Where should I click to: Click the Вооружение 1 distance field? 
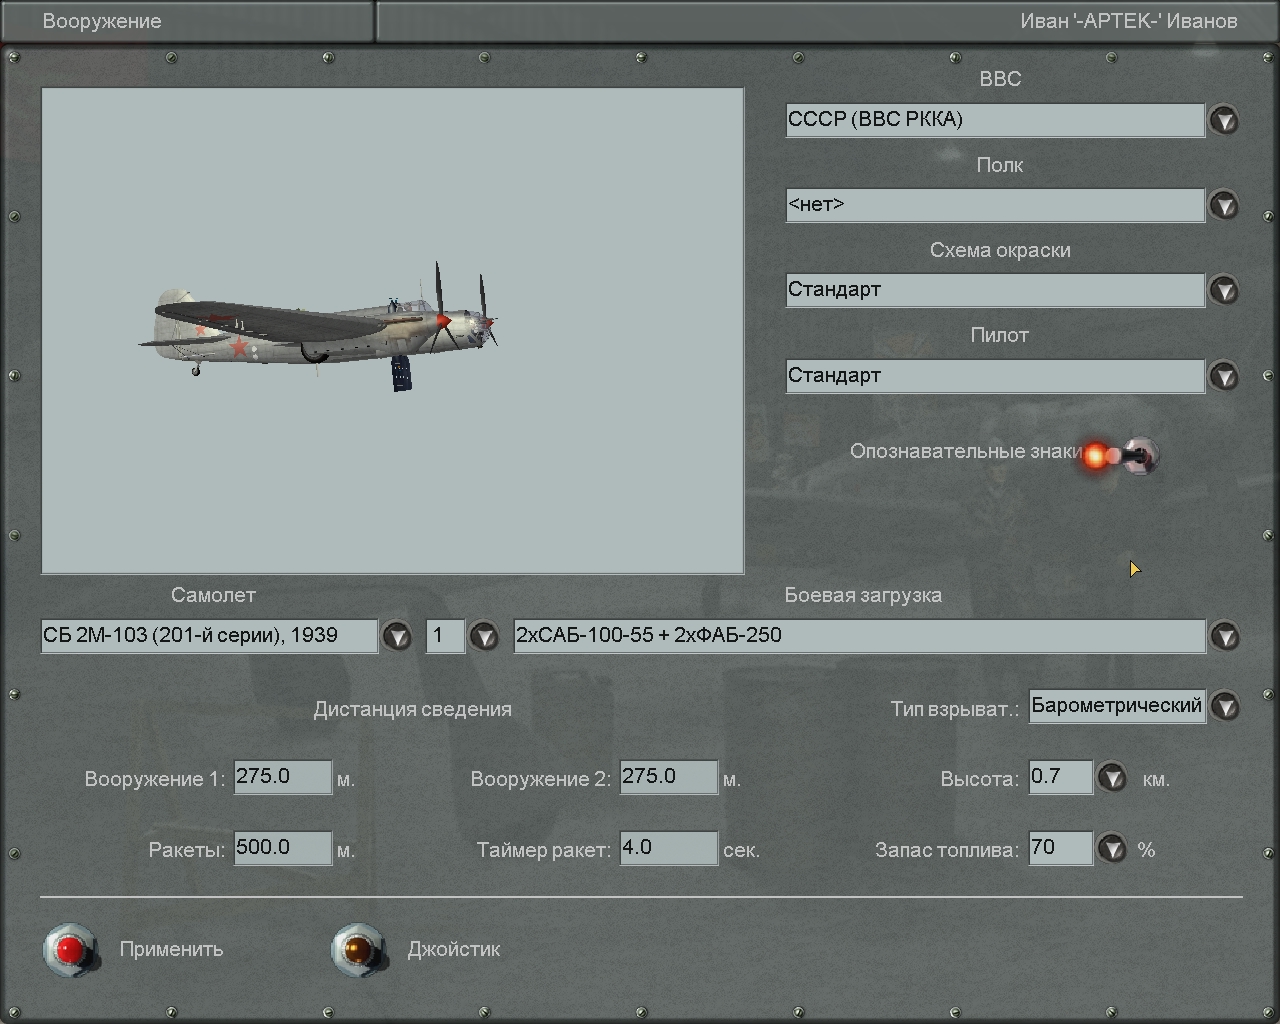coord(282,777)
